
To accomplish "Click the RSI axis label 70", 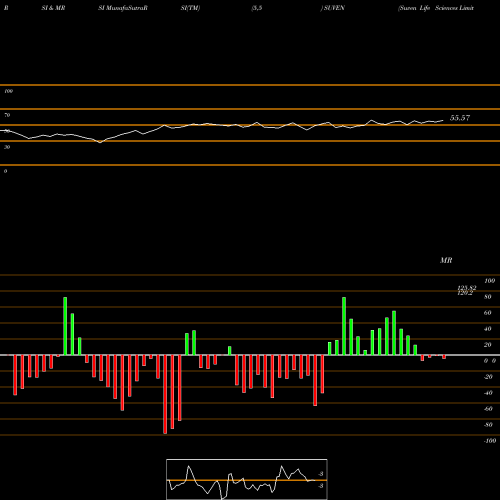I will pos(7,115).
